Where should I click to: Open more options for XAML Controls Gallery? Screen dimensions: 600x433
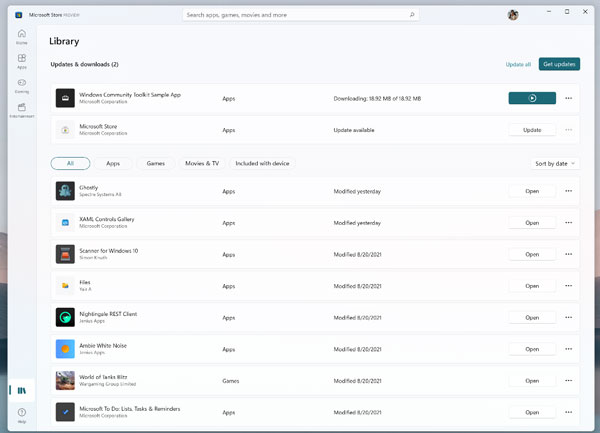569,223
